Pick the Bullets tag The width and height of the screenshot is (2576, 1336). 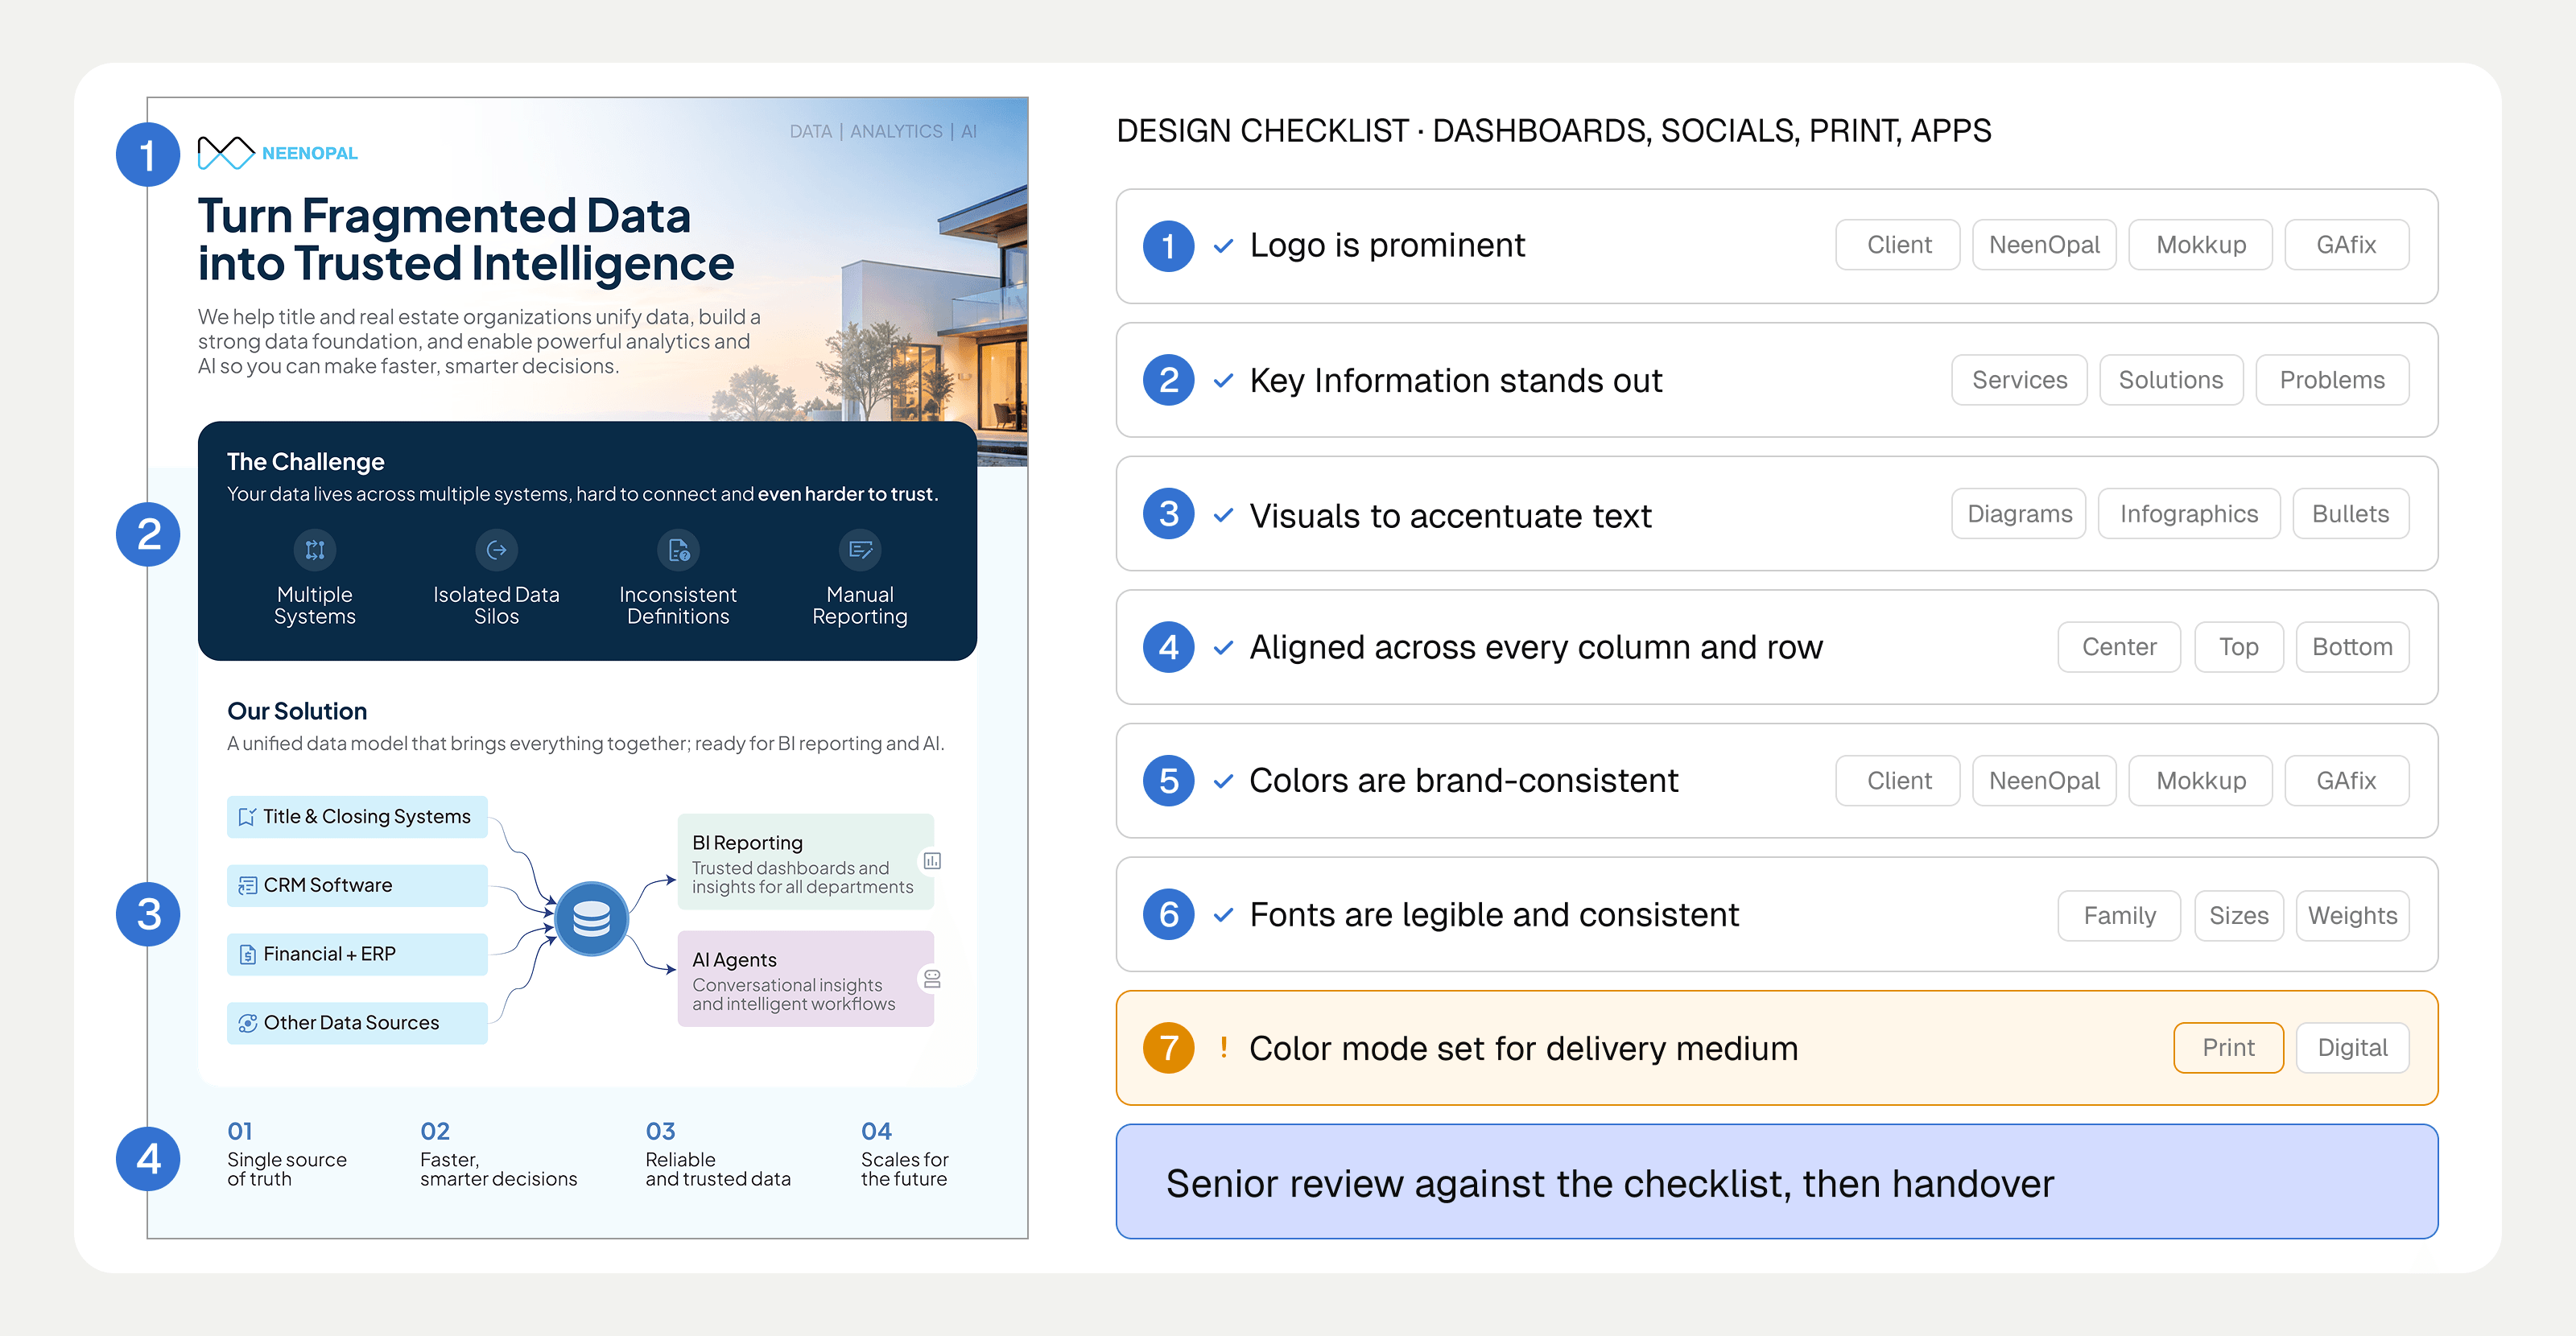coord(2350,514)
